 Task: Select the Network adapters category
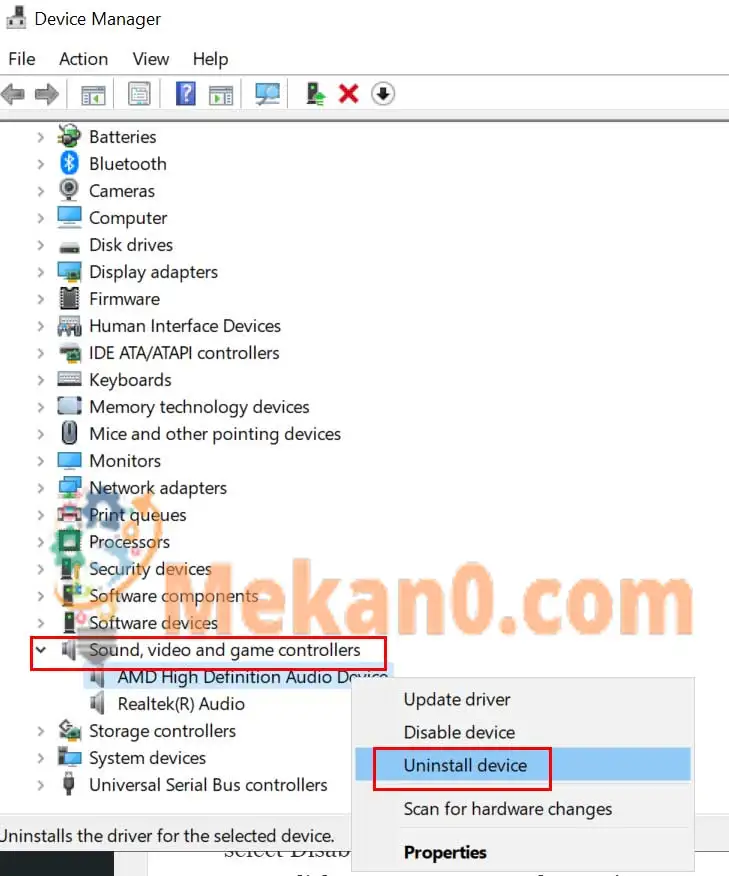tap(158, 488)
